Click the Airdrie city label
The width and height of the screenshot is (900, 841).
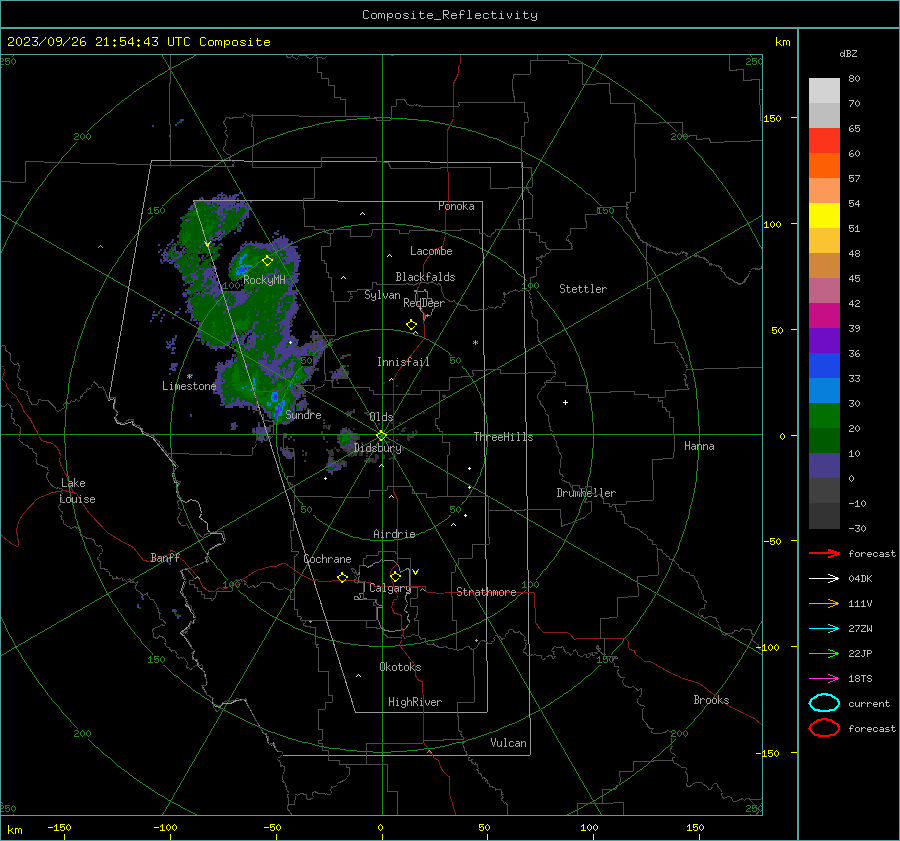coord(394,534)
